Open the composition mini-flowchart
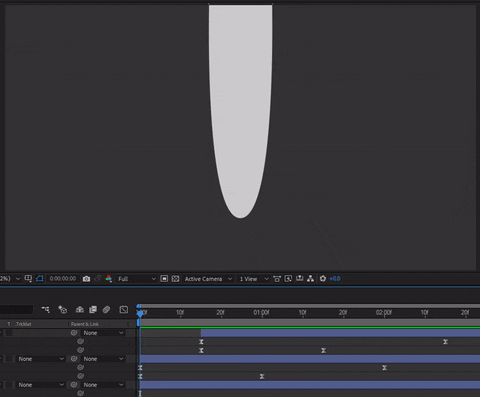Screen dimensions: 480x397 tap(46, 310)
